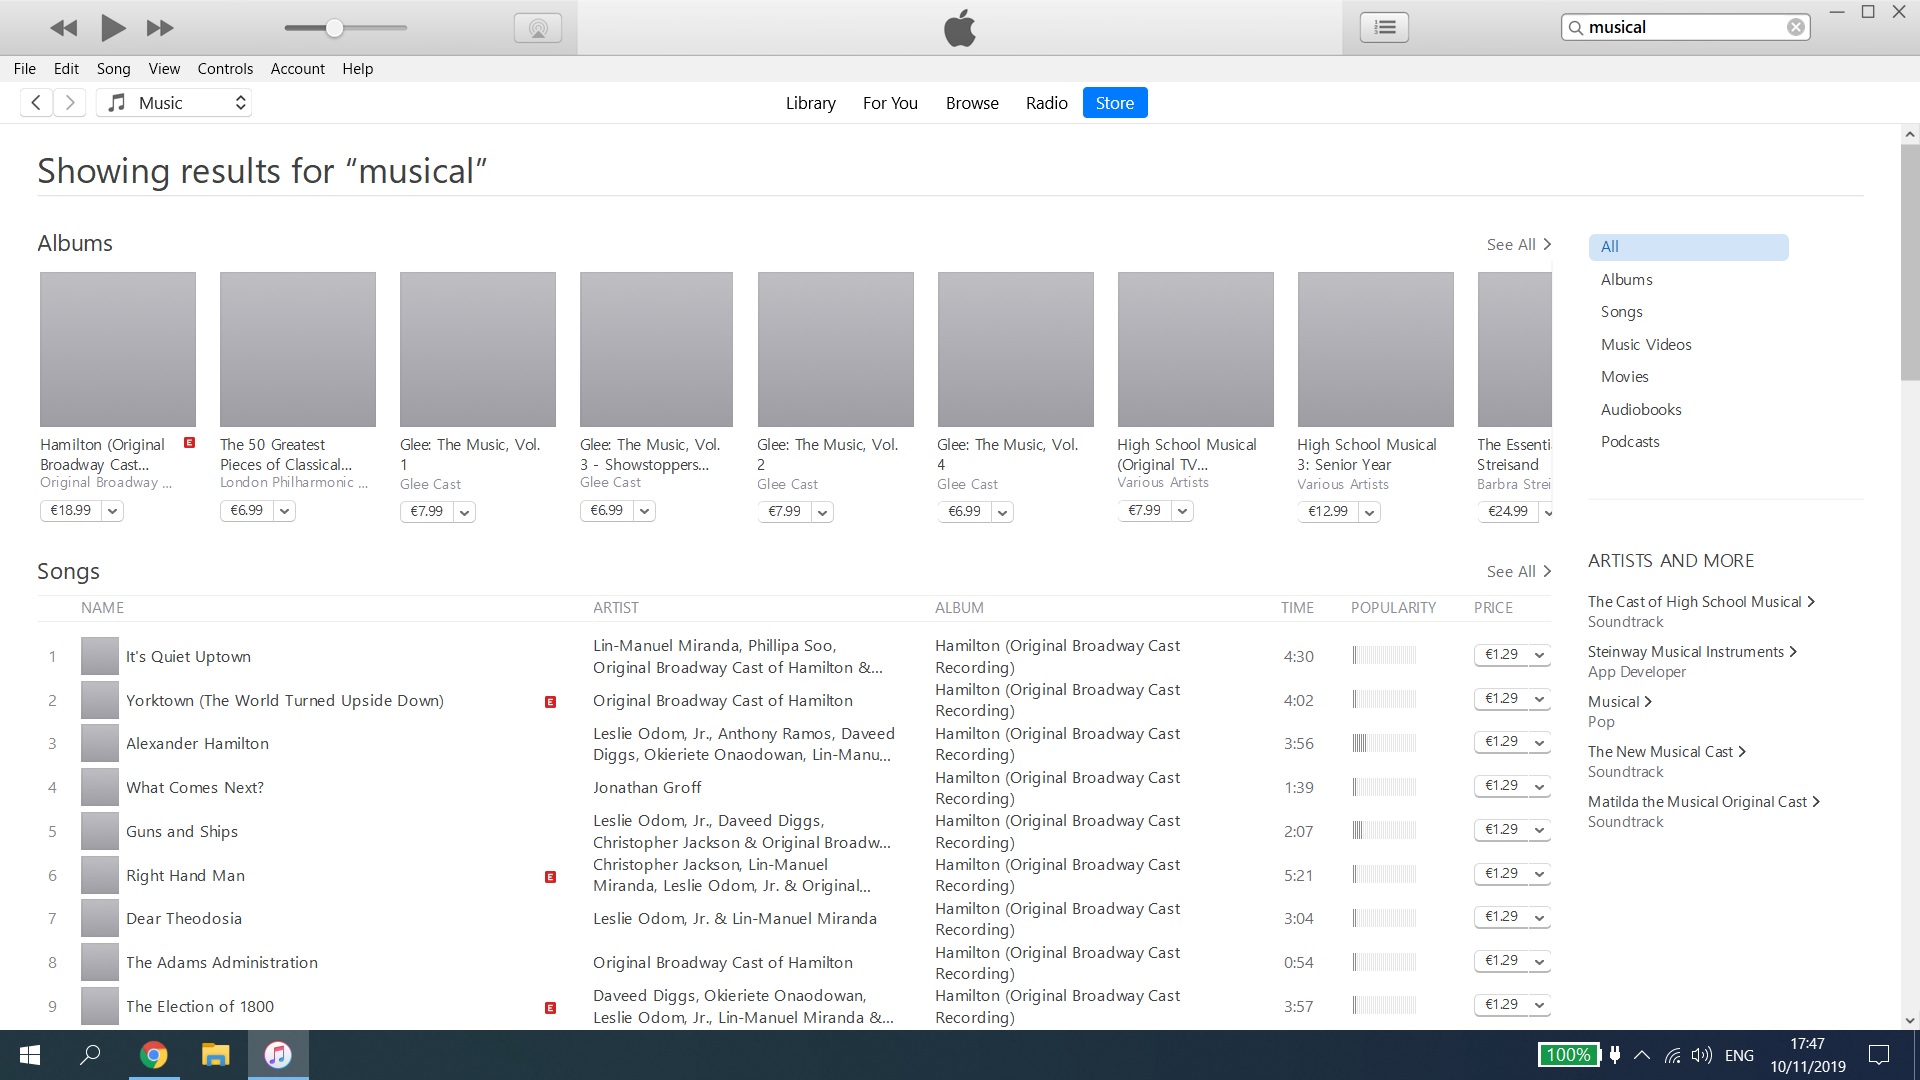Buy Alexander Hamilton song for €1.29
Screen dimensions: 1920x1080
coord(1501,742)
